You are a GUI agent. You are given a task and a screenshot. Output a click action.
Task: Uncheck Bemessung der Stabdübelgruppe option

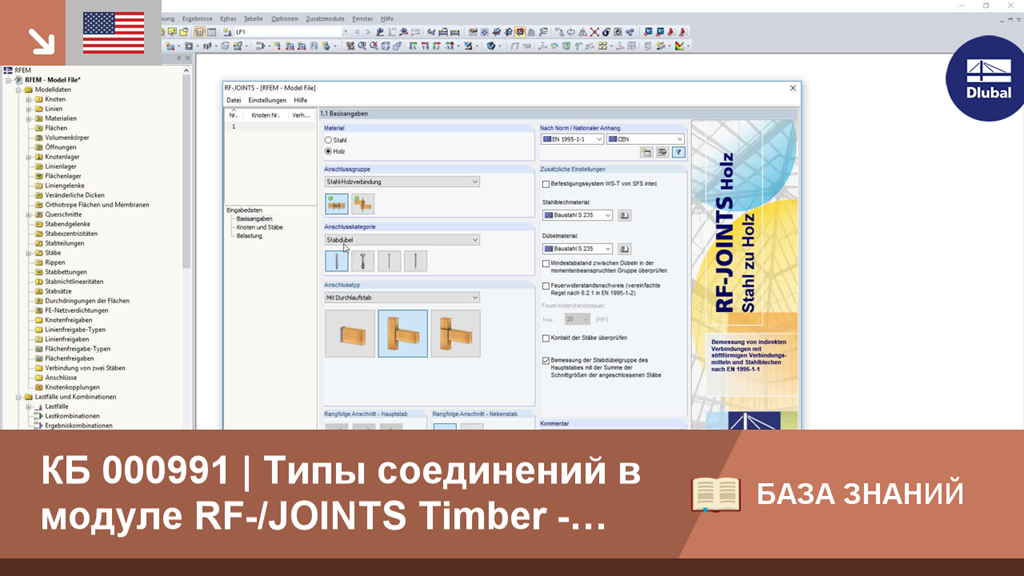546,360
